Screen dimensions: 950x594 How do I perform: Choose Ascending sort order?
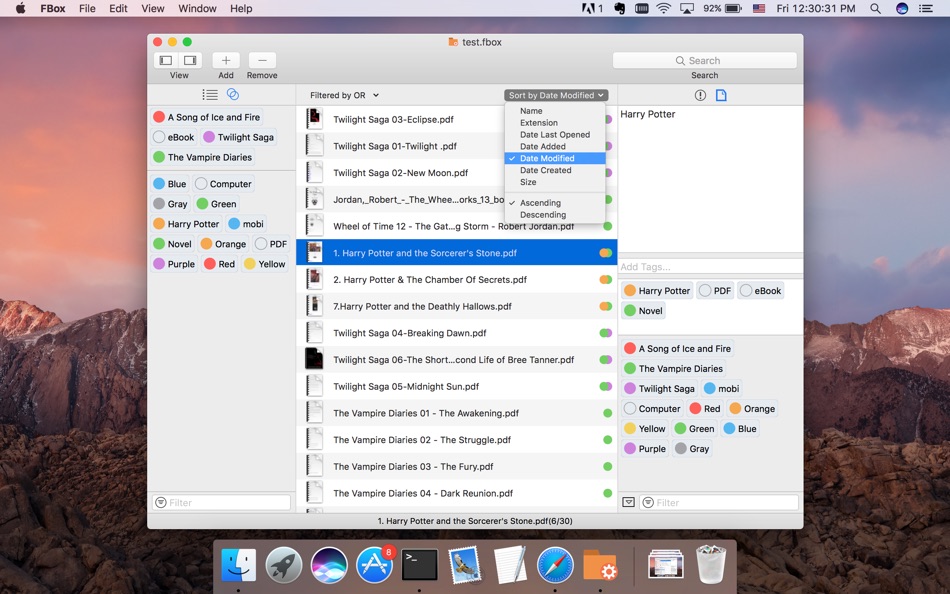point(540,203)
